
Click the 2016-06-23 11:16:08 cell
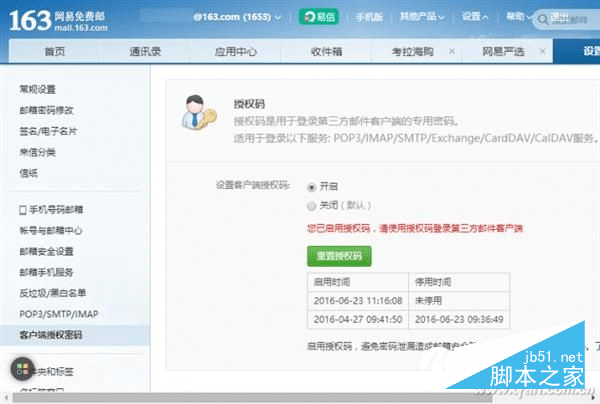click(358, 301)
